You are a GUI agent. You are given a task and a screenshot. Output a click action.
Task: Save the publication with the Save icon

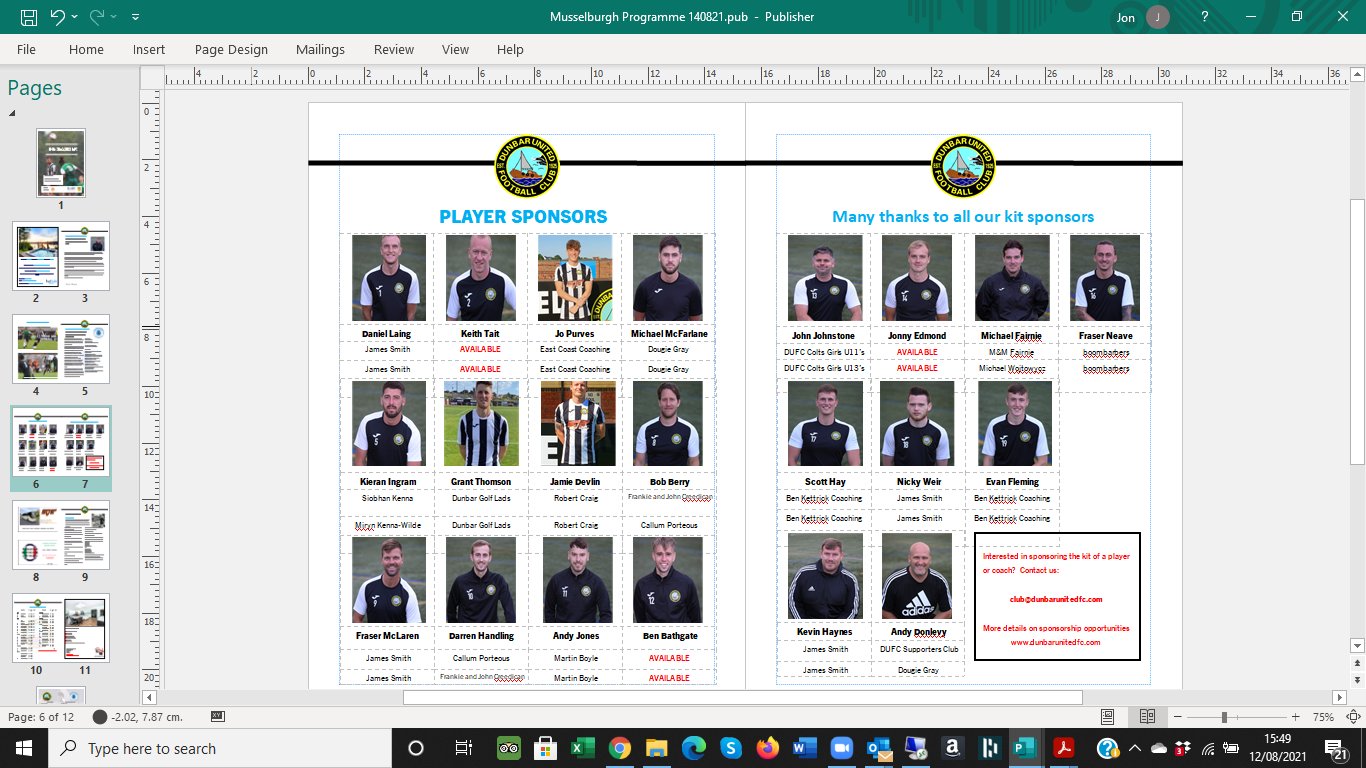coord(28,17)
